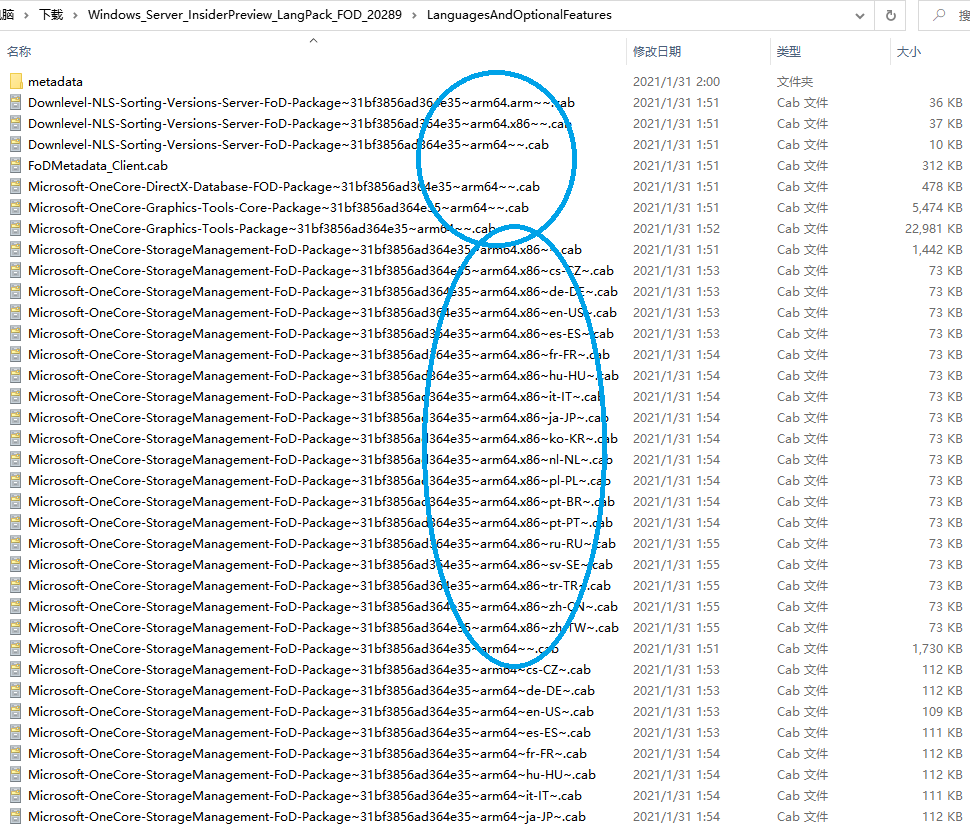Select StorageManagement arm64.x86~es-ES cab name
The height and width of the screenshot is (833, 973).
pyautogui.click(x=321, y=334)
